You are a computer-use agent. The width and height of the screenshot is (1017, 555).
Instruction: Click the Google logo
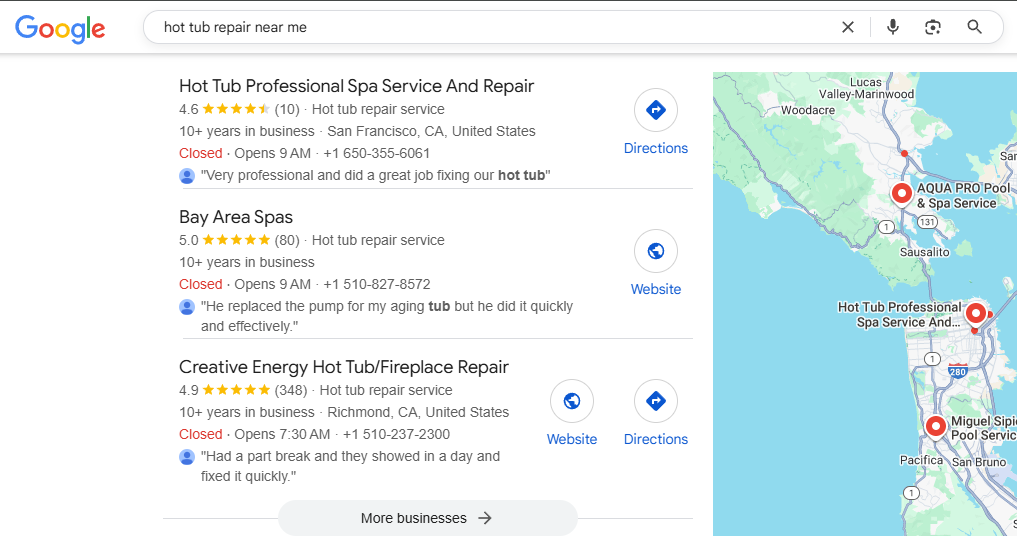tap(60, 28)
